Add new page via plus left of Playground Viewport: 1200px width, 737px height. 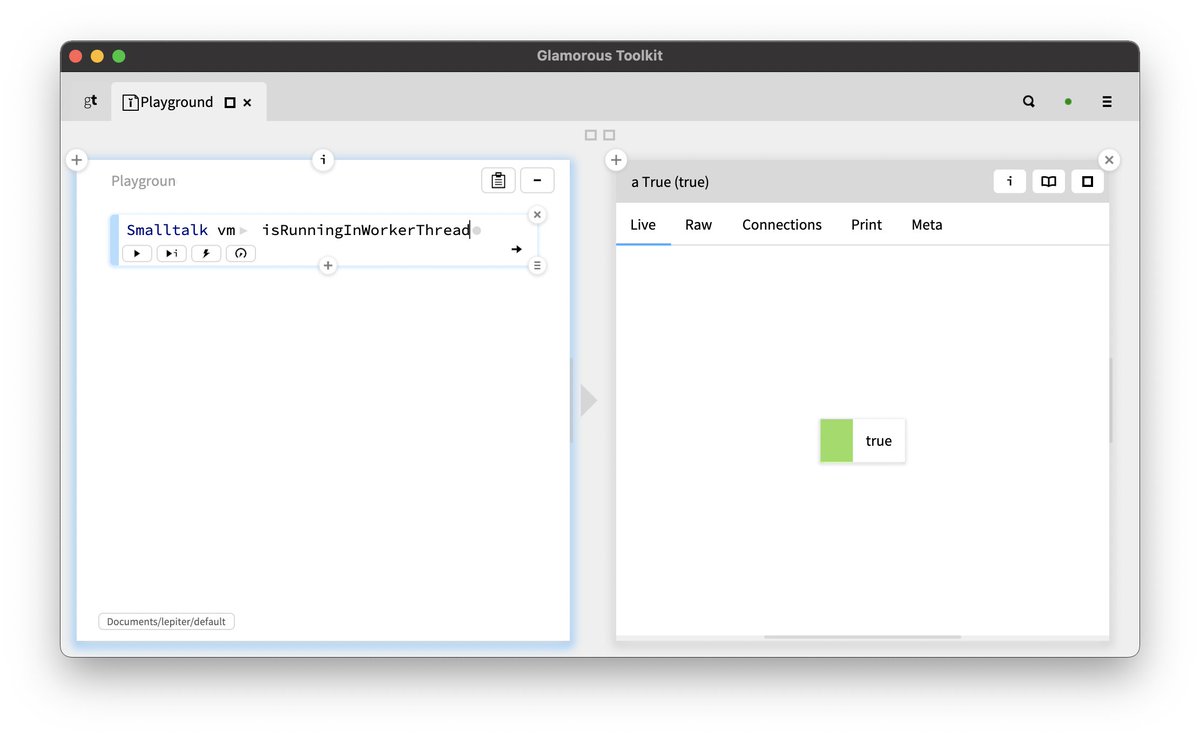pyautogui.click(x=77, y=160)
